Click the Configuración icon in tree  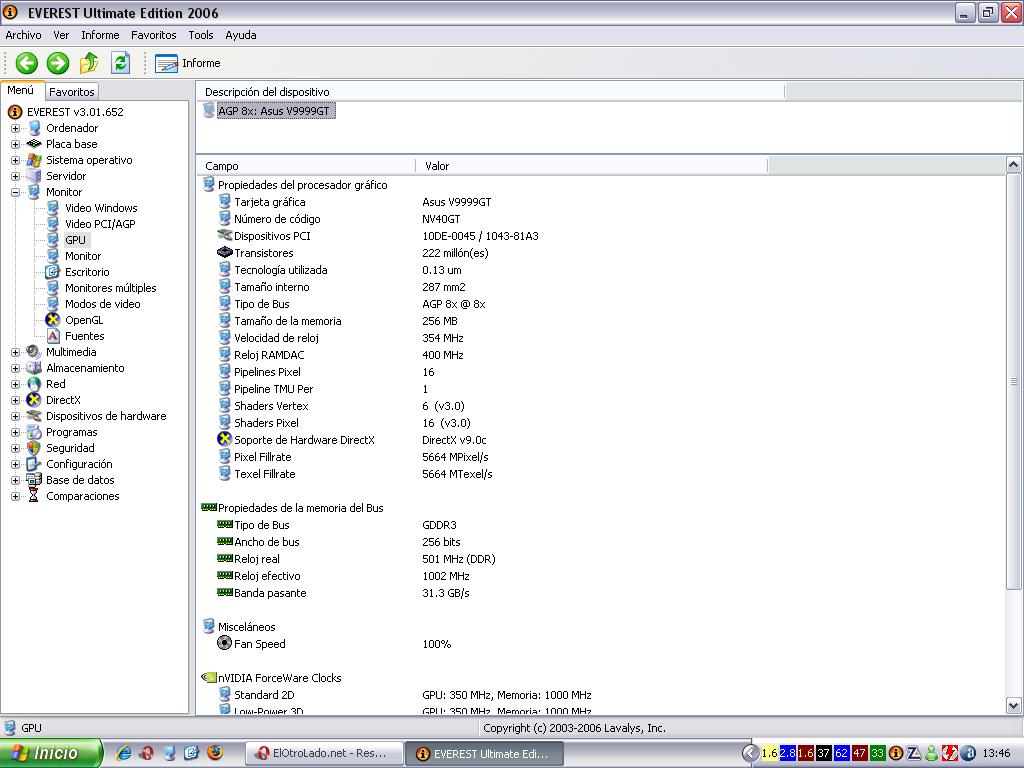[x=34, y=464]
